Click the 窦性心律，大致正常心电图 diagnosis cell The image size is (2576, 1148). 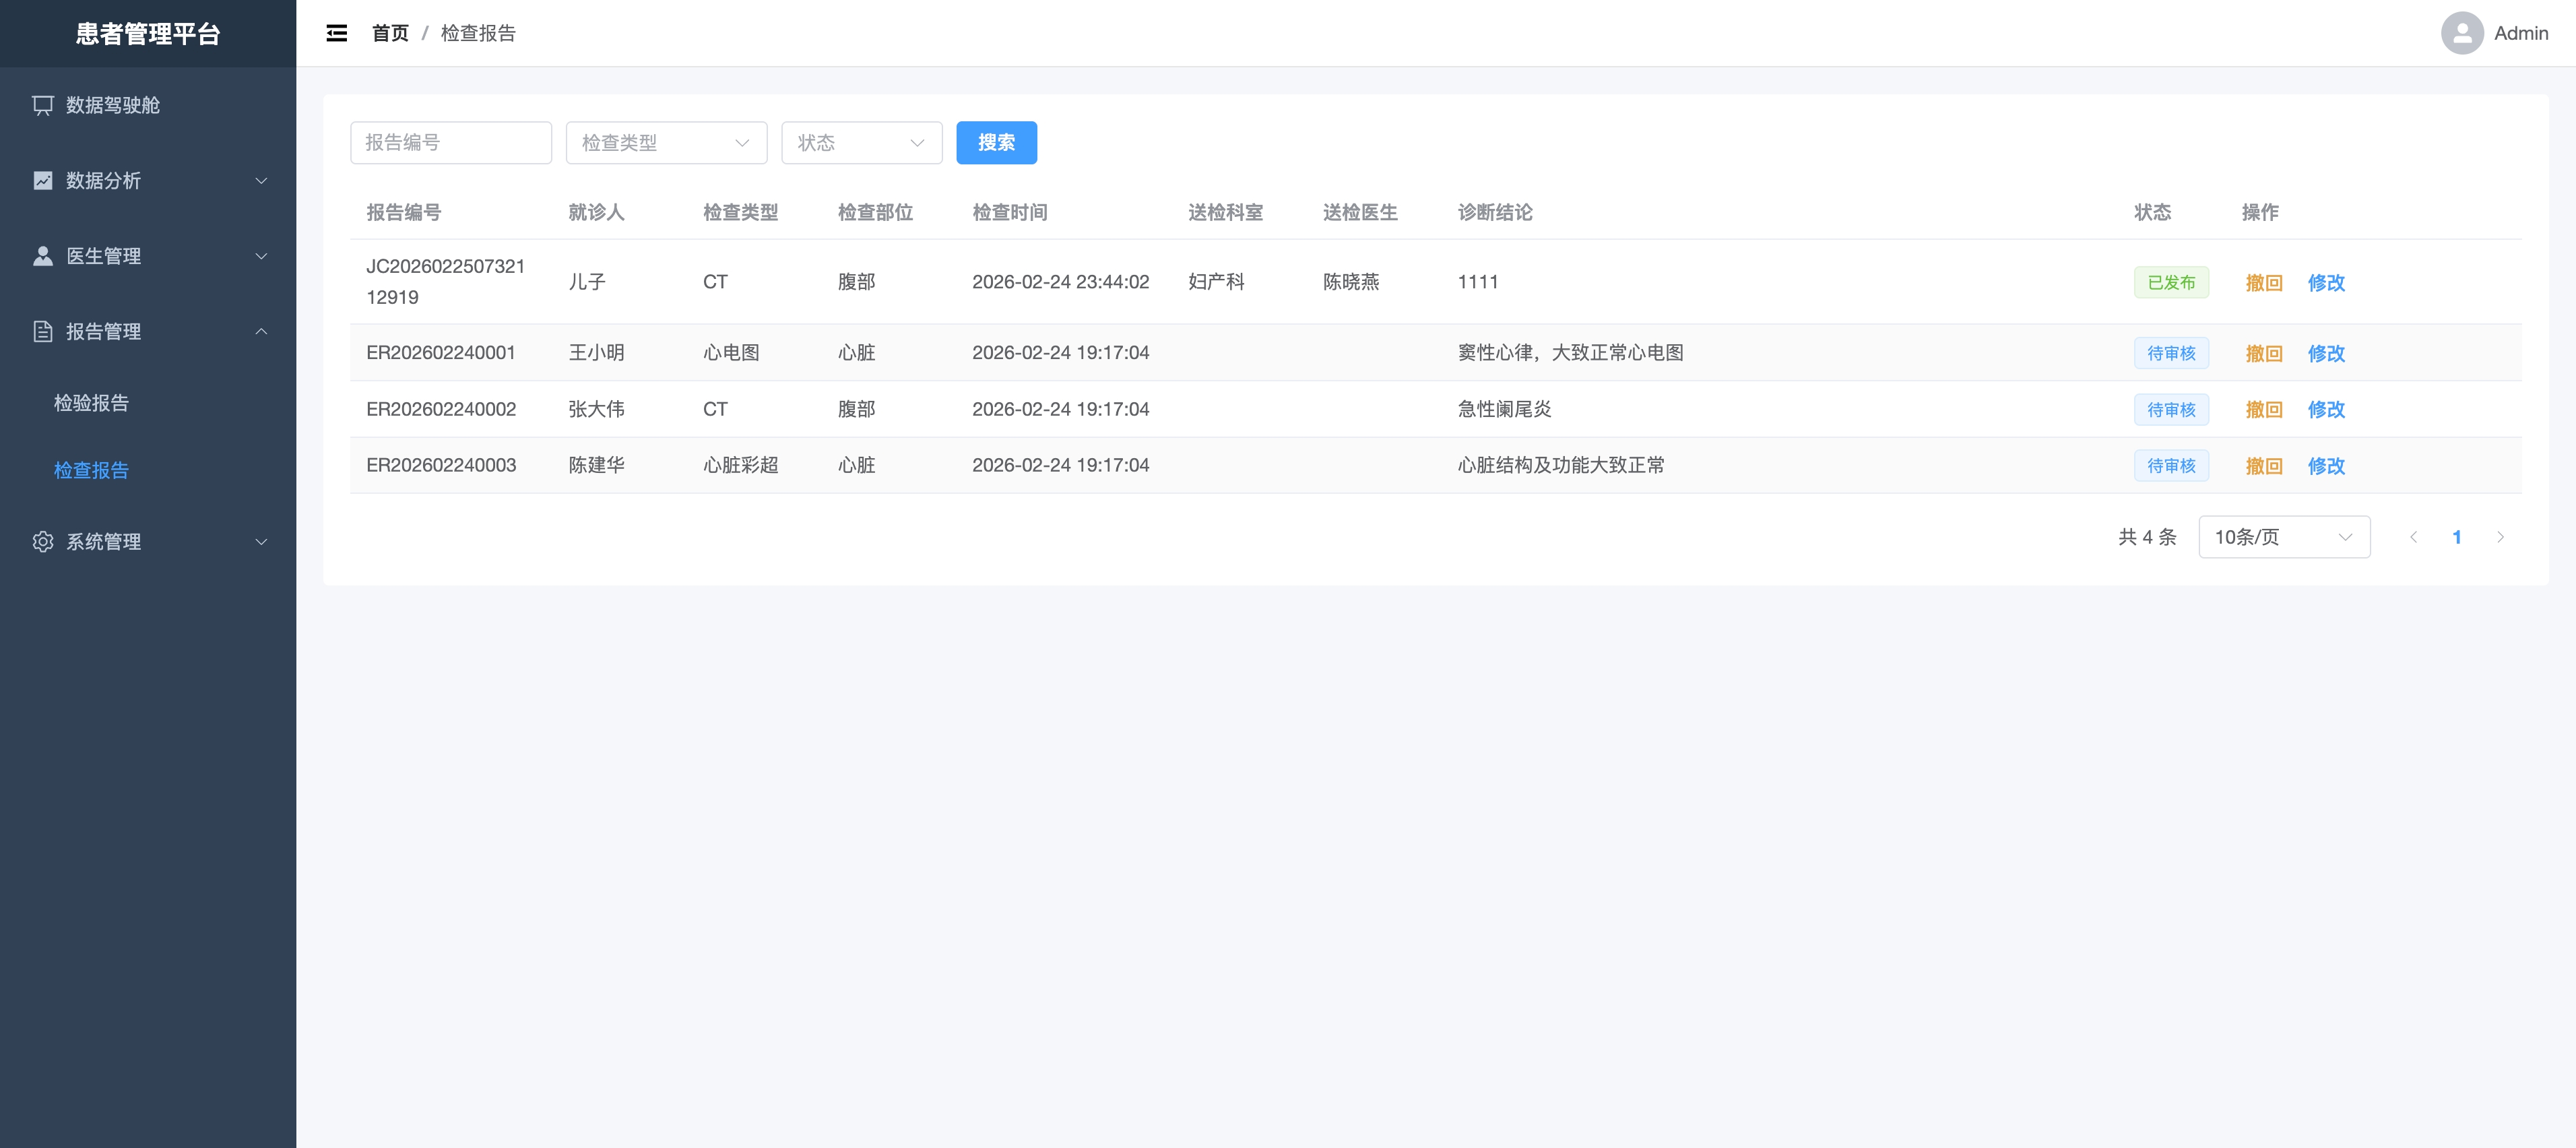tap(1570, 353)
